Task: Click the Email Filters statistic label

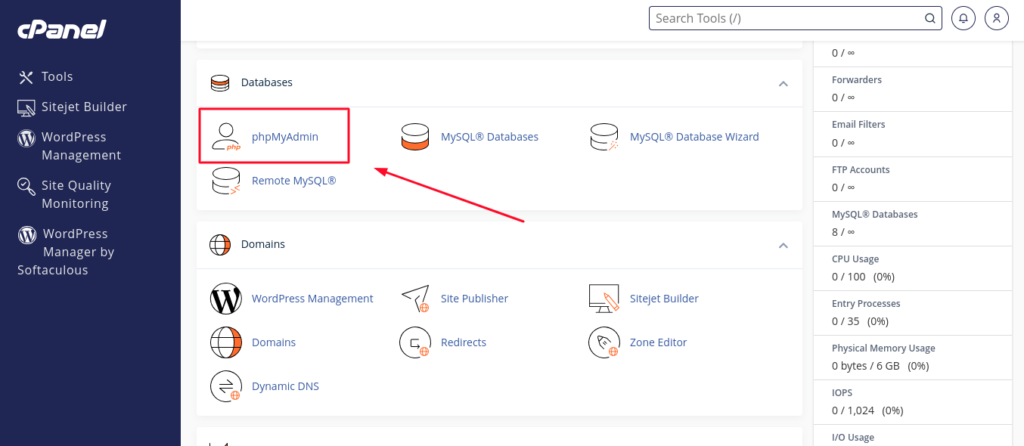Action: click(858, 124)
